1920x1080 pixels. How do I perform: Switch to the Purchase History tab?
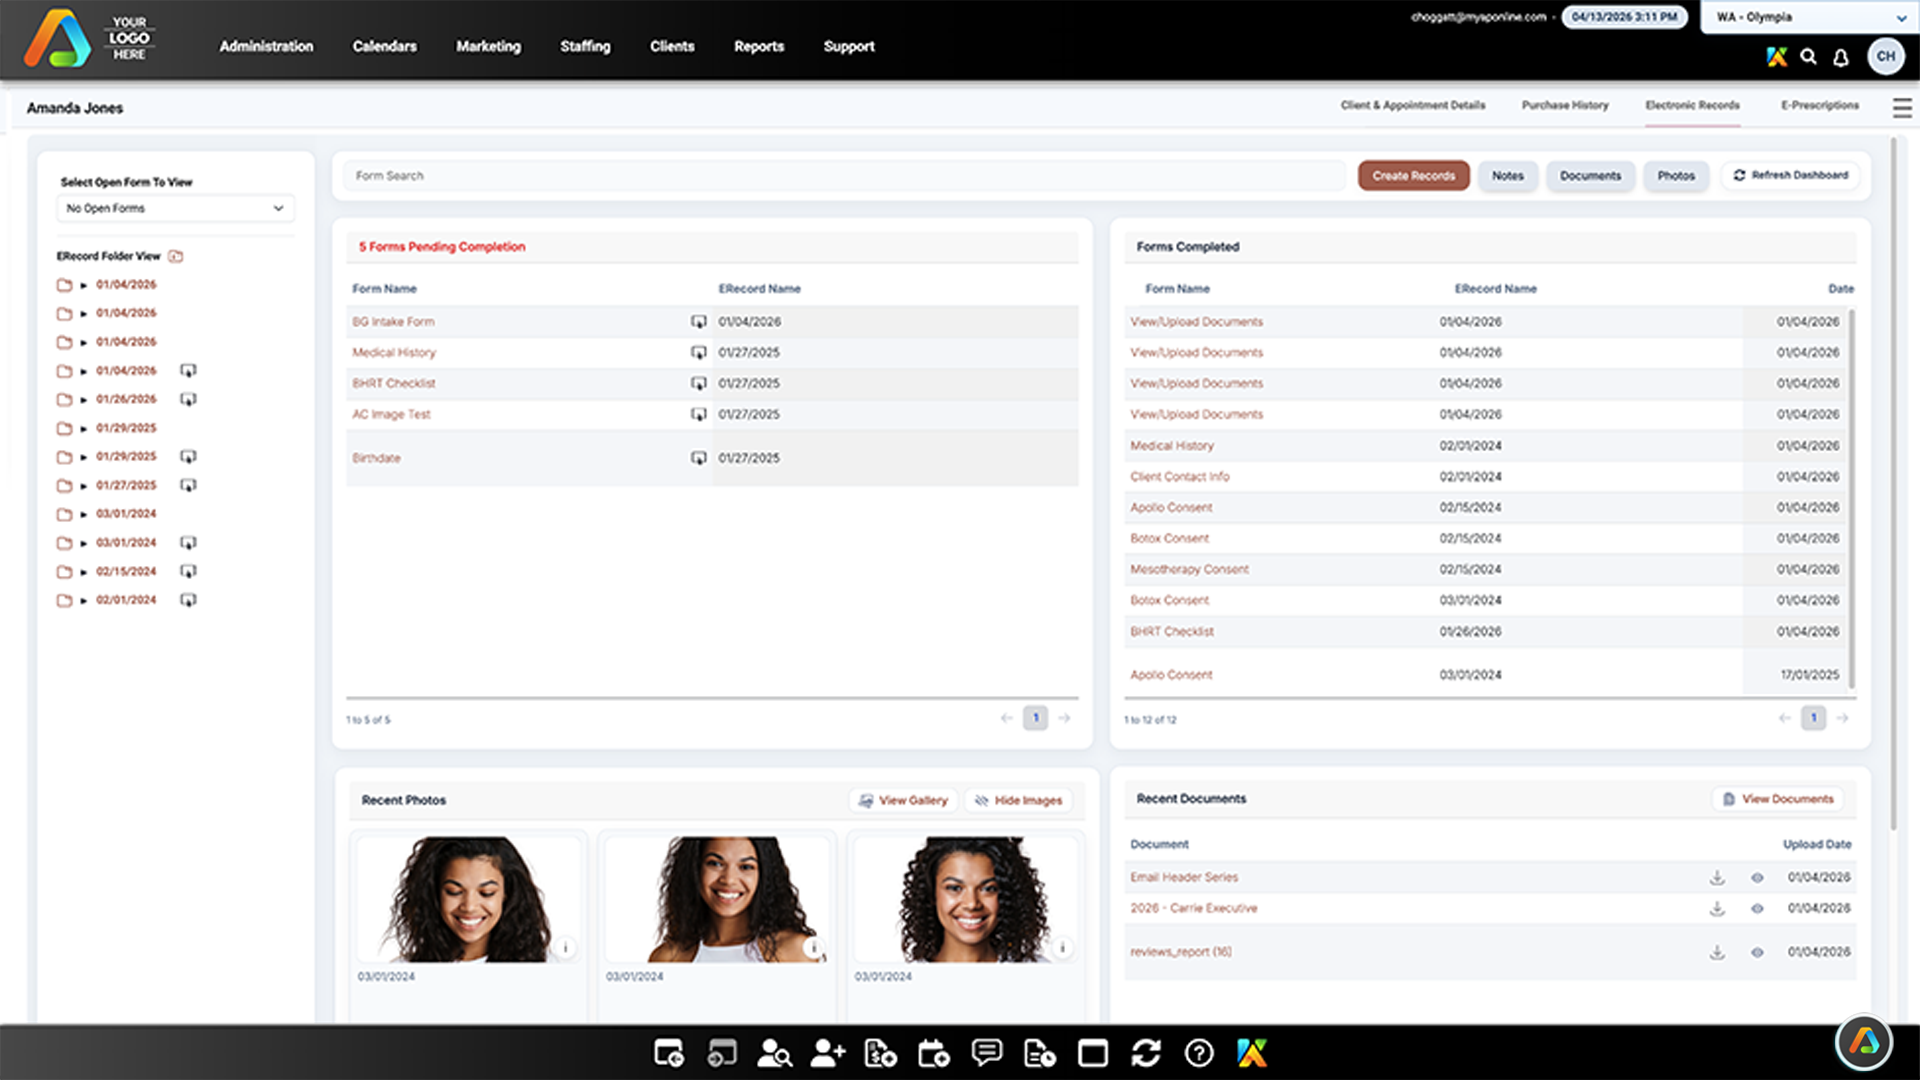coord(1565,105)
